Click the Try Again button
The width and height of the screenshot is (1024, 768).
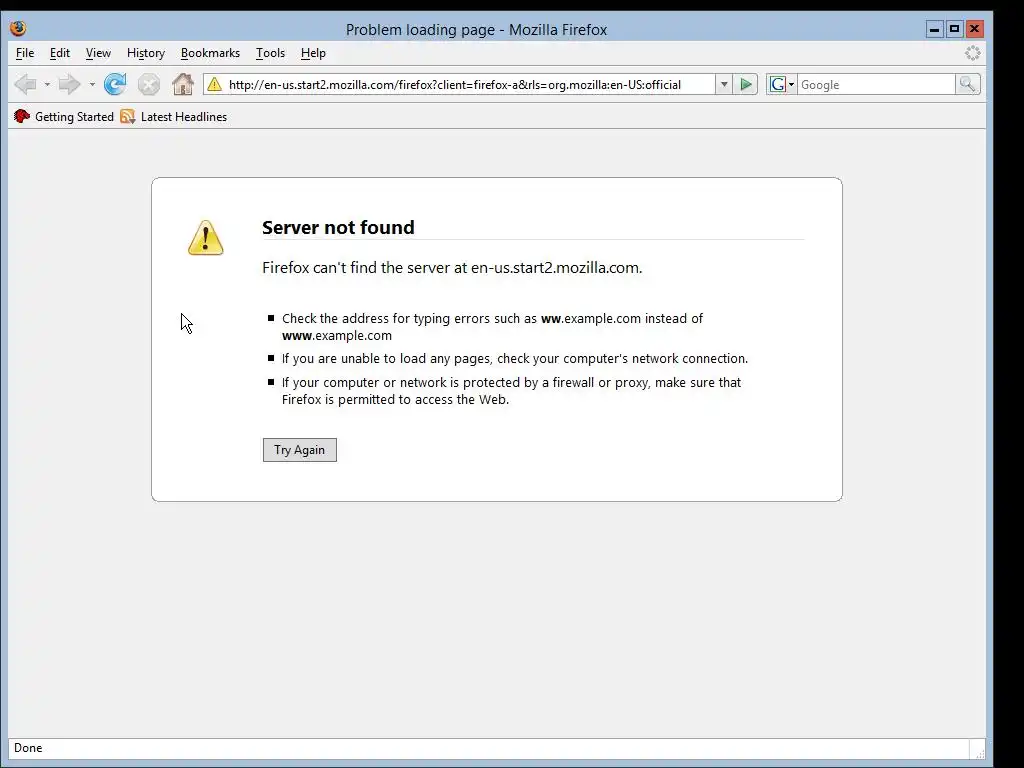pyautogui.click(x=300, y=450)
